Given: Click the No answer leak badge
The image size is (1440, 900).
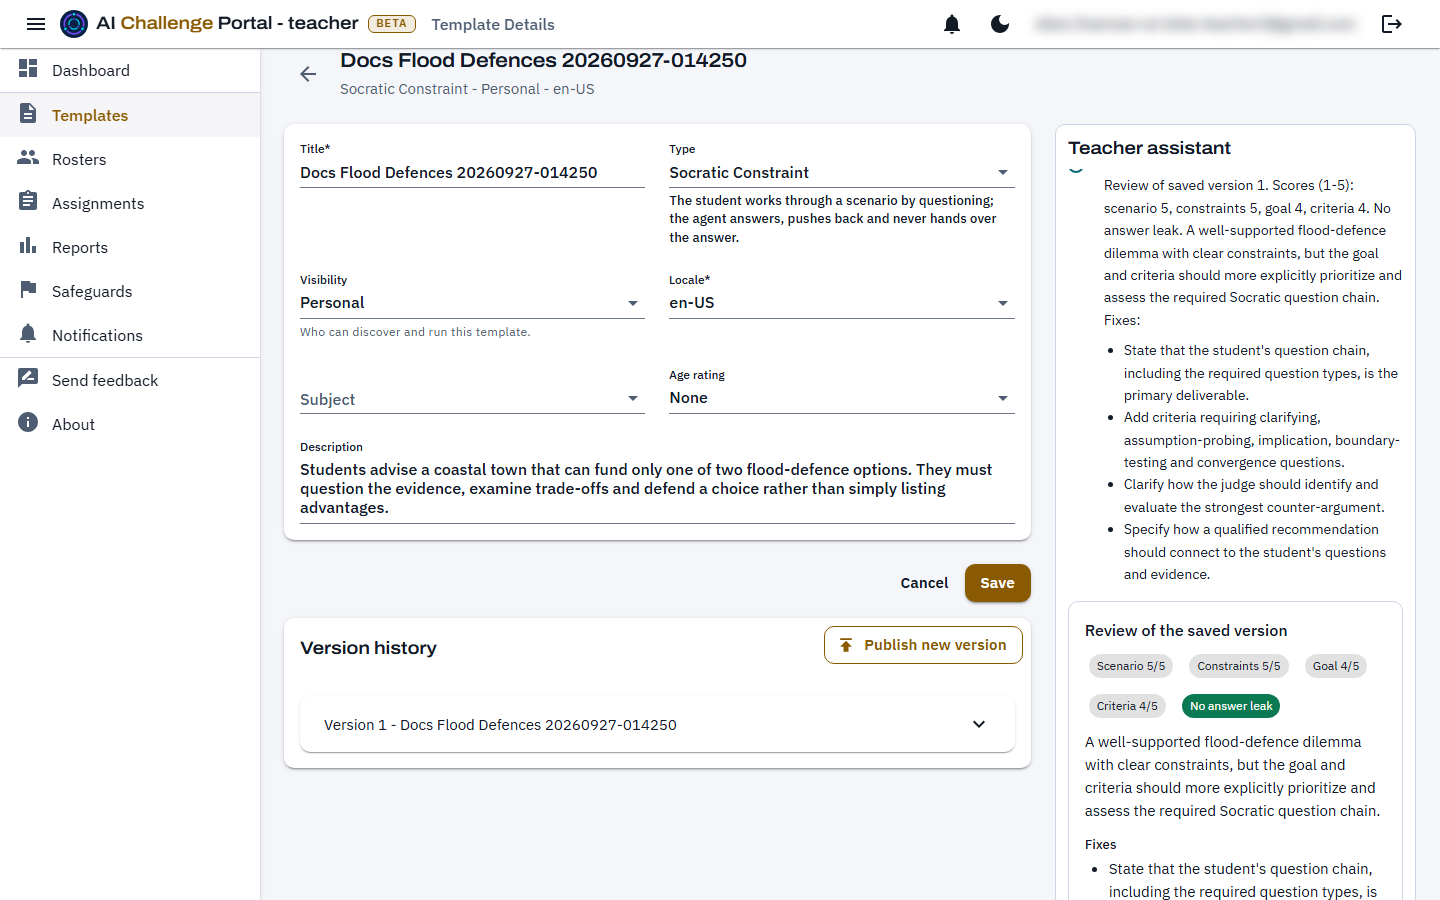Looking at the screenshot, I should 1231,706.
